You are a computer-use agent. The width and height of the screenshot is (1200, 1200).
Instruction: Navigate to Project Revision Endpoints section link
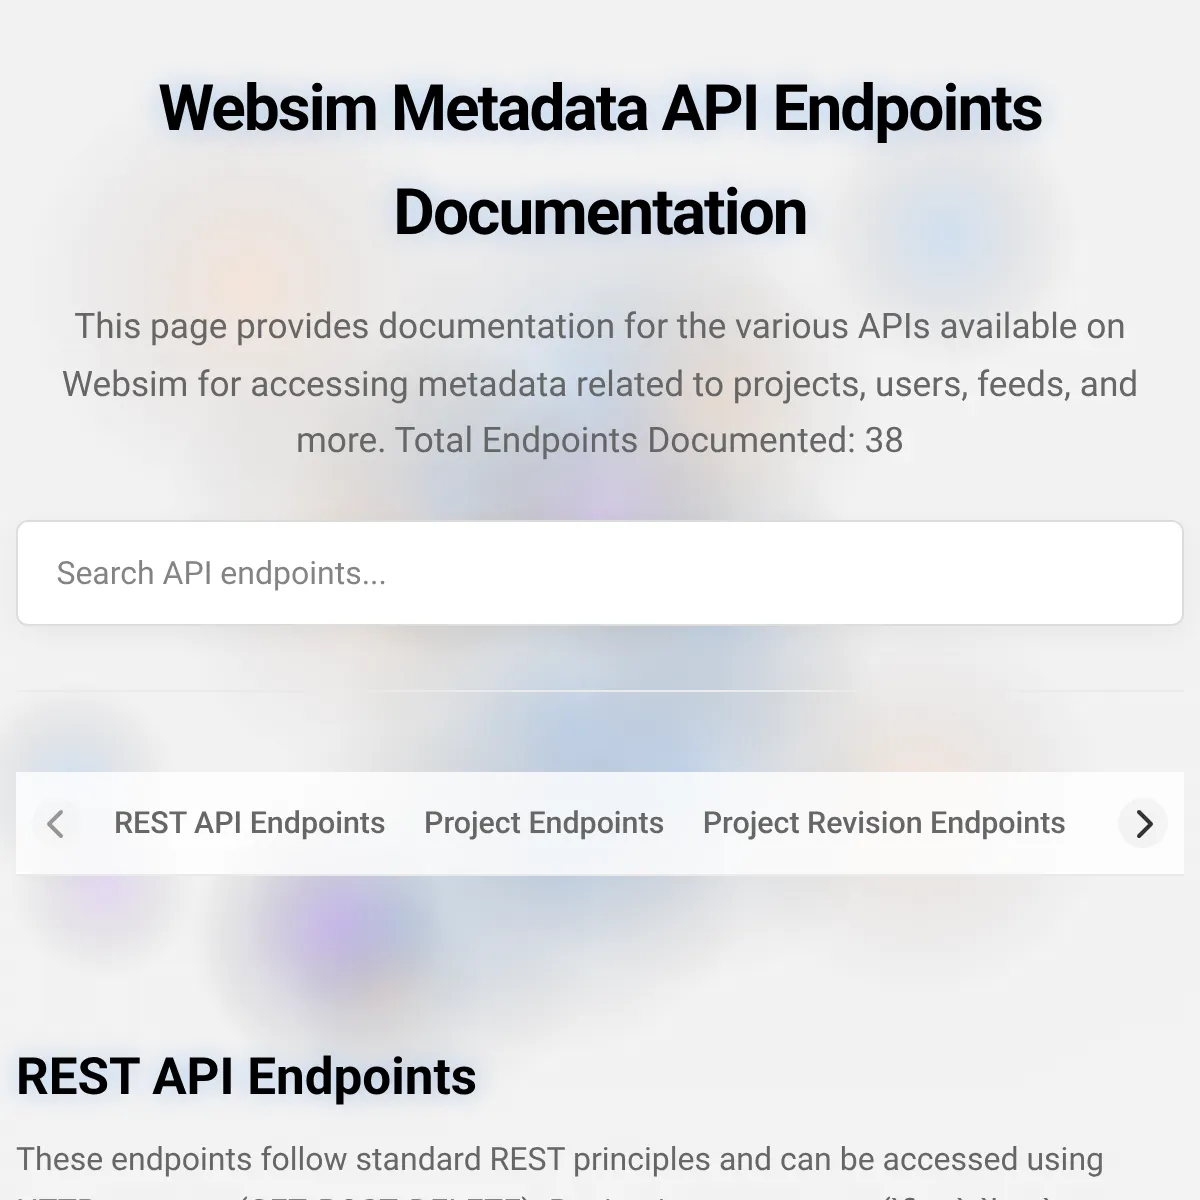884,823
